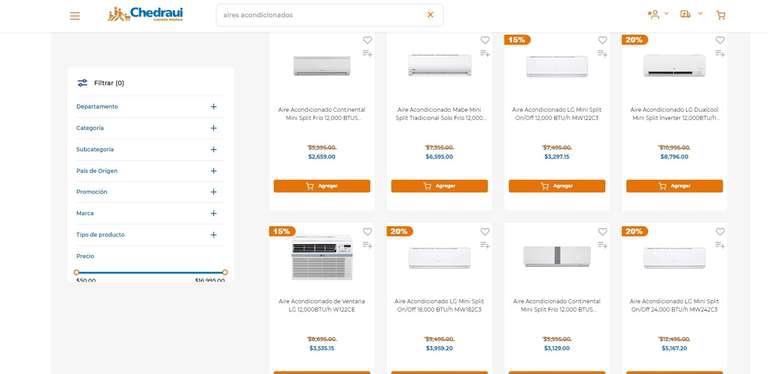Favorite the second Continental Mini Split at $3,129.00
The width and height of the screenshot is (768, 374).
(602, 232)
